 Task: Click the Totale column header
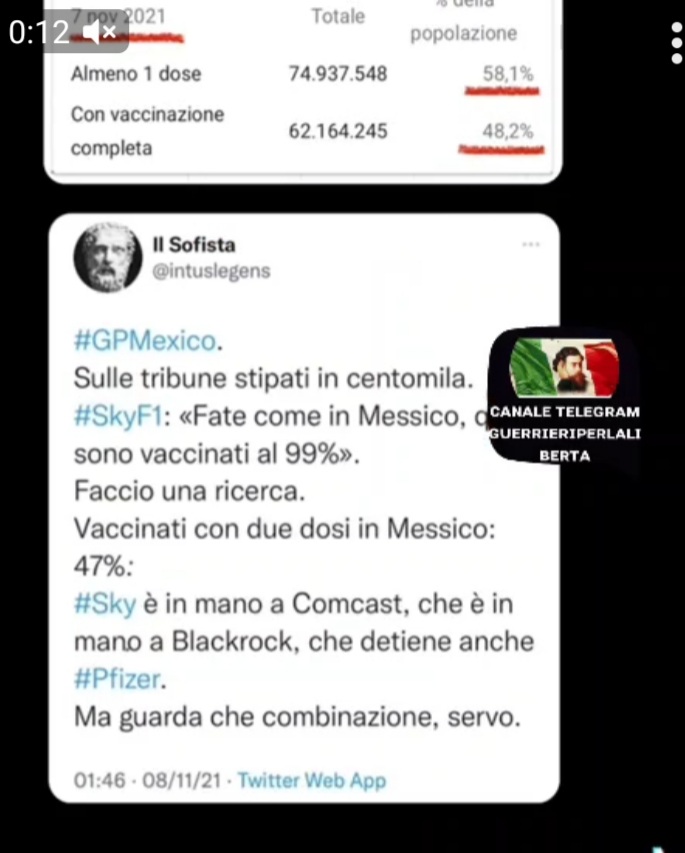coord(338,16)
